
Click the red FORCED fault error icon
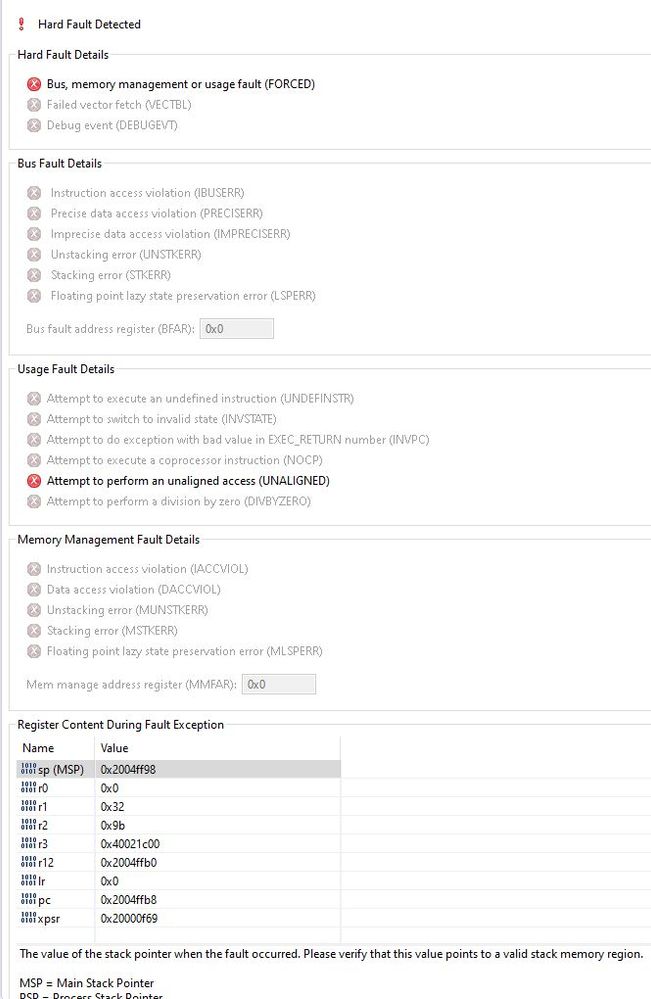pos(34,85)
